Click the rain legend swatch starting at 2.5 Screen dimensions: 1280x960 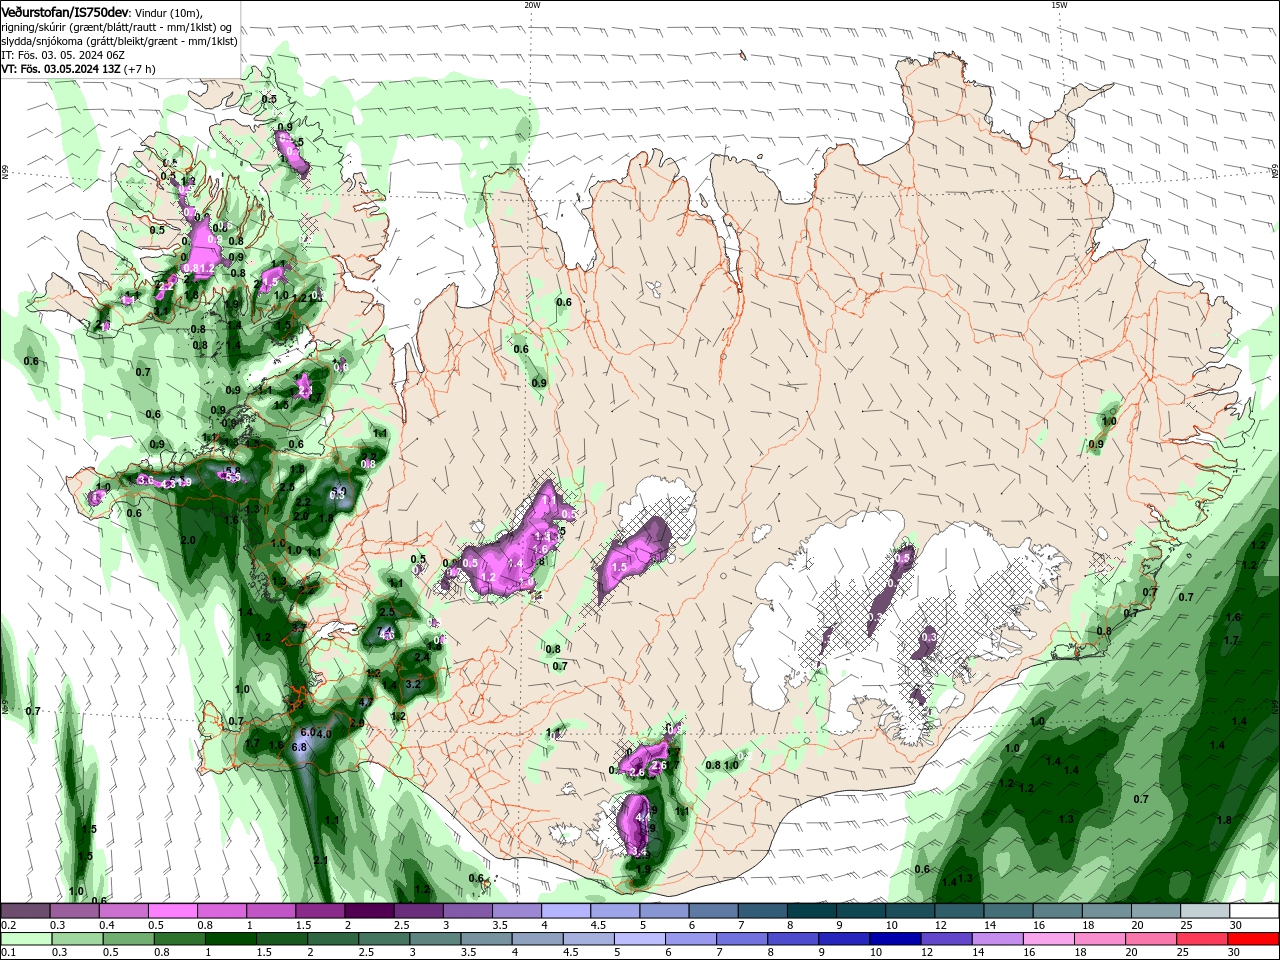(383, 939)
